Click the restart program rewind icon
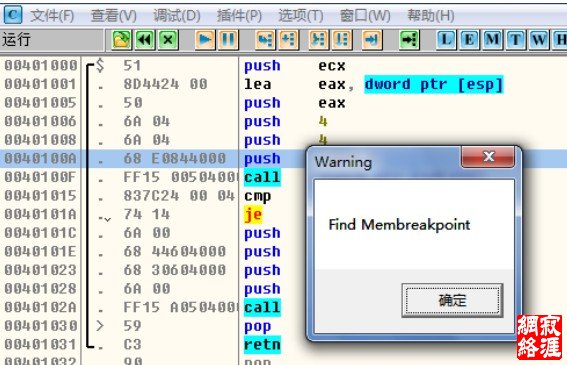Screen dimensions: 567x365 tap(145, 39)
